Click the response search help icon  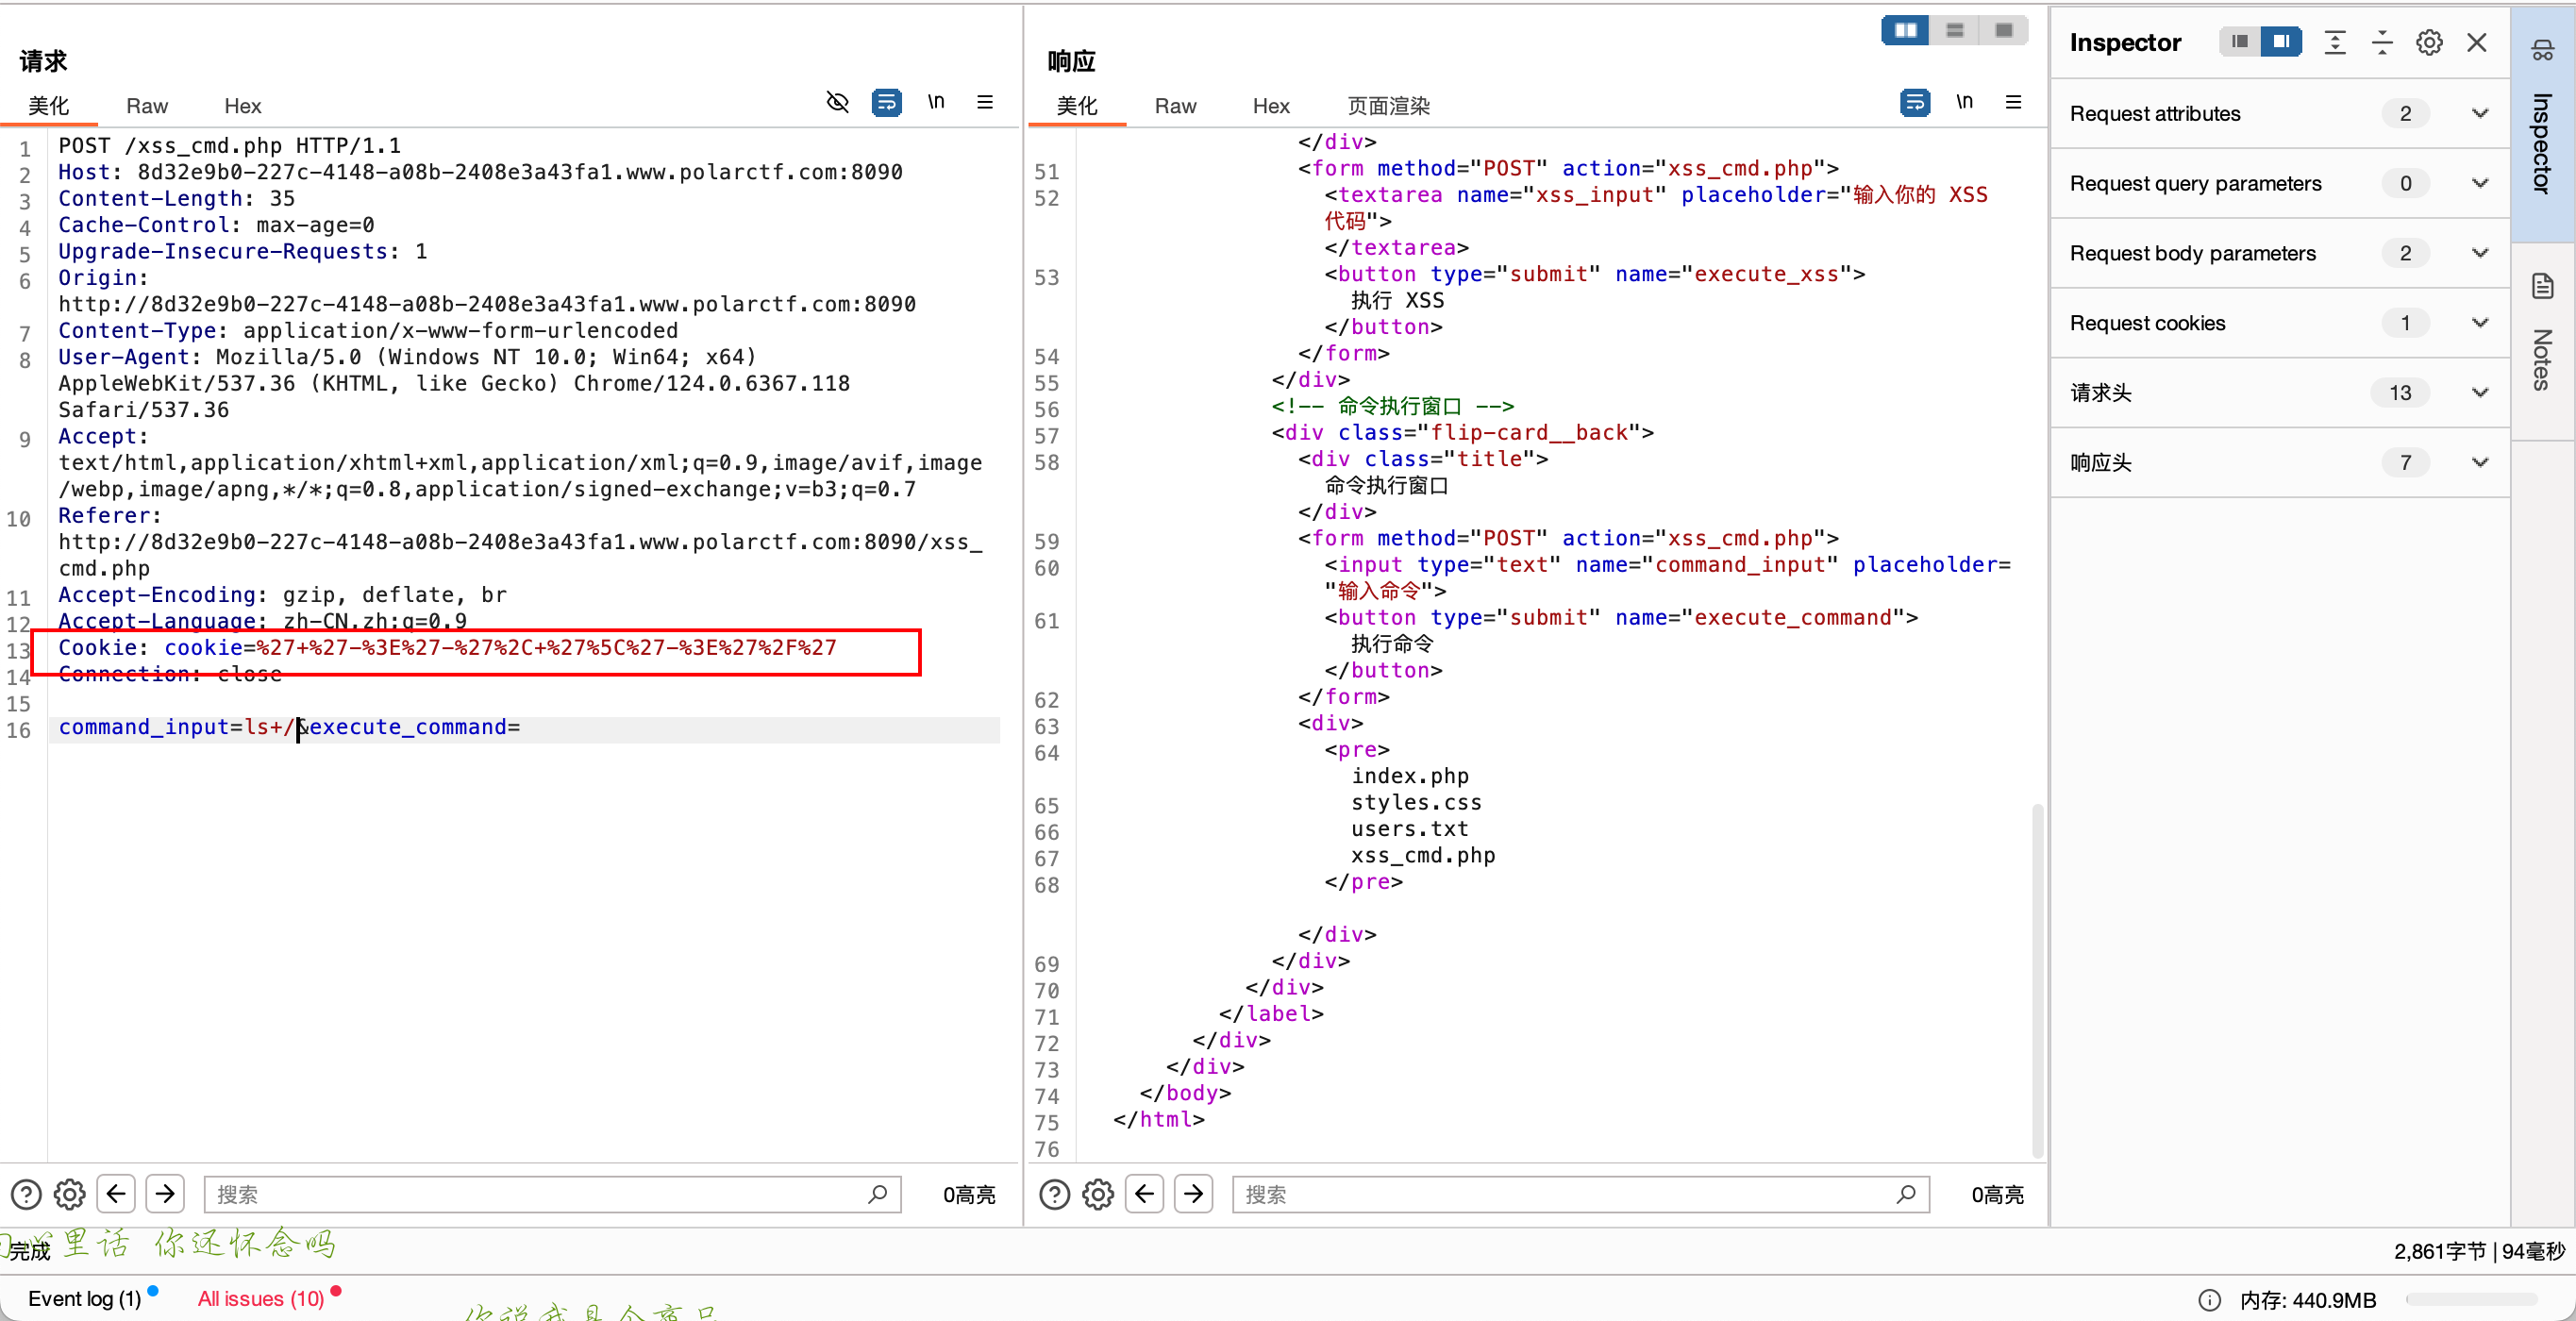pos(1054,1194)
